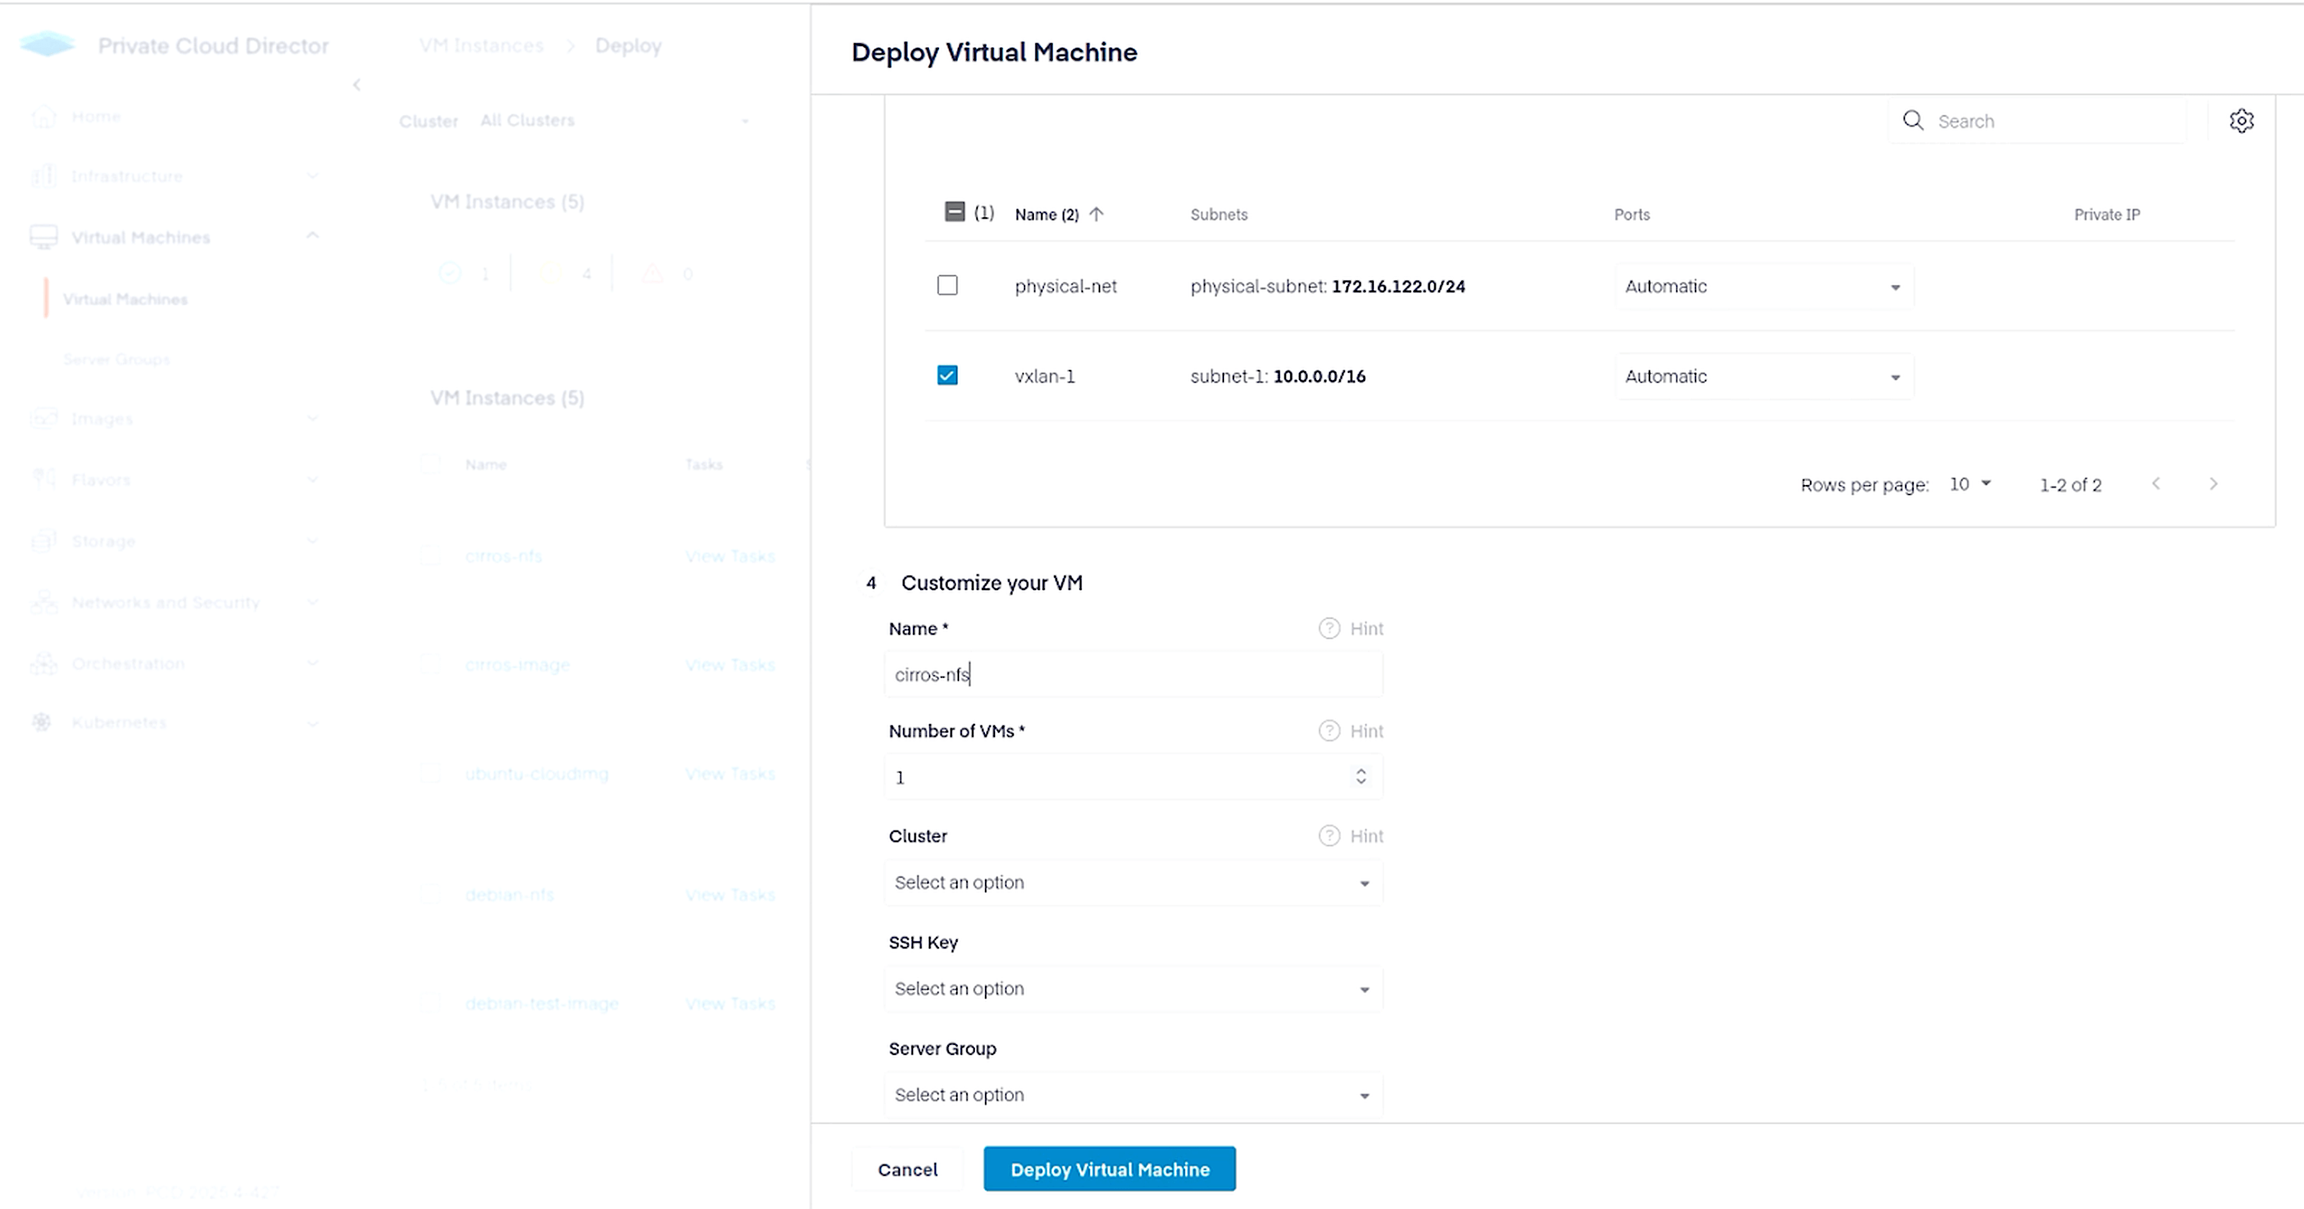
Task: Click the Name column sort arrow
Action: (x=1096, y=214)
